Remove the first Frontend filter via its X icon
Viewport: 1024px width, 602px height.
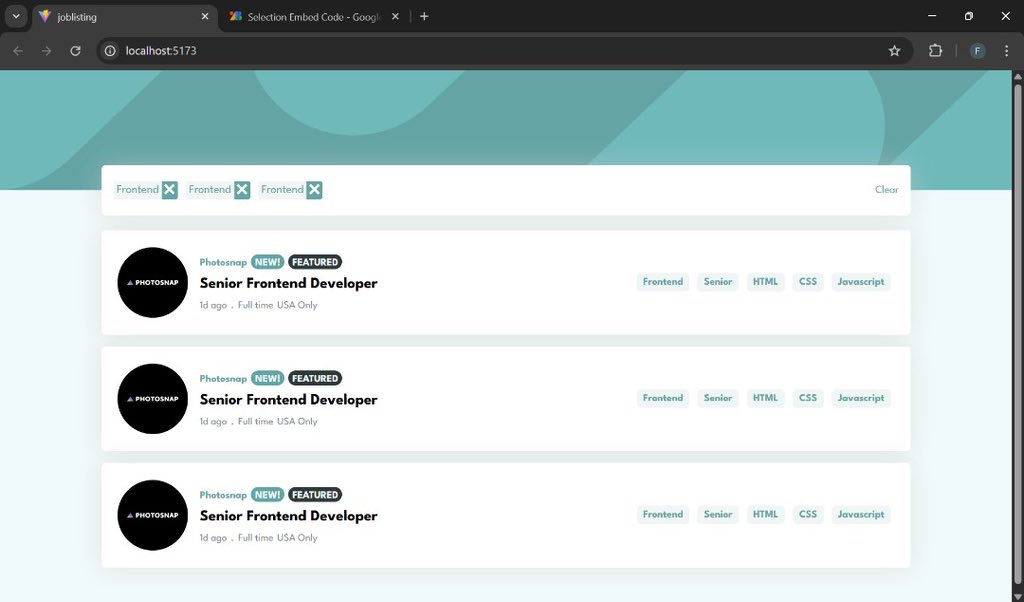point(169,189)
